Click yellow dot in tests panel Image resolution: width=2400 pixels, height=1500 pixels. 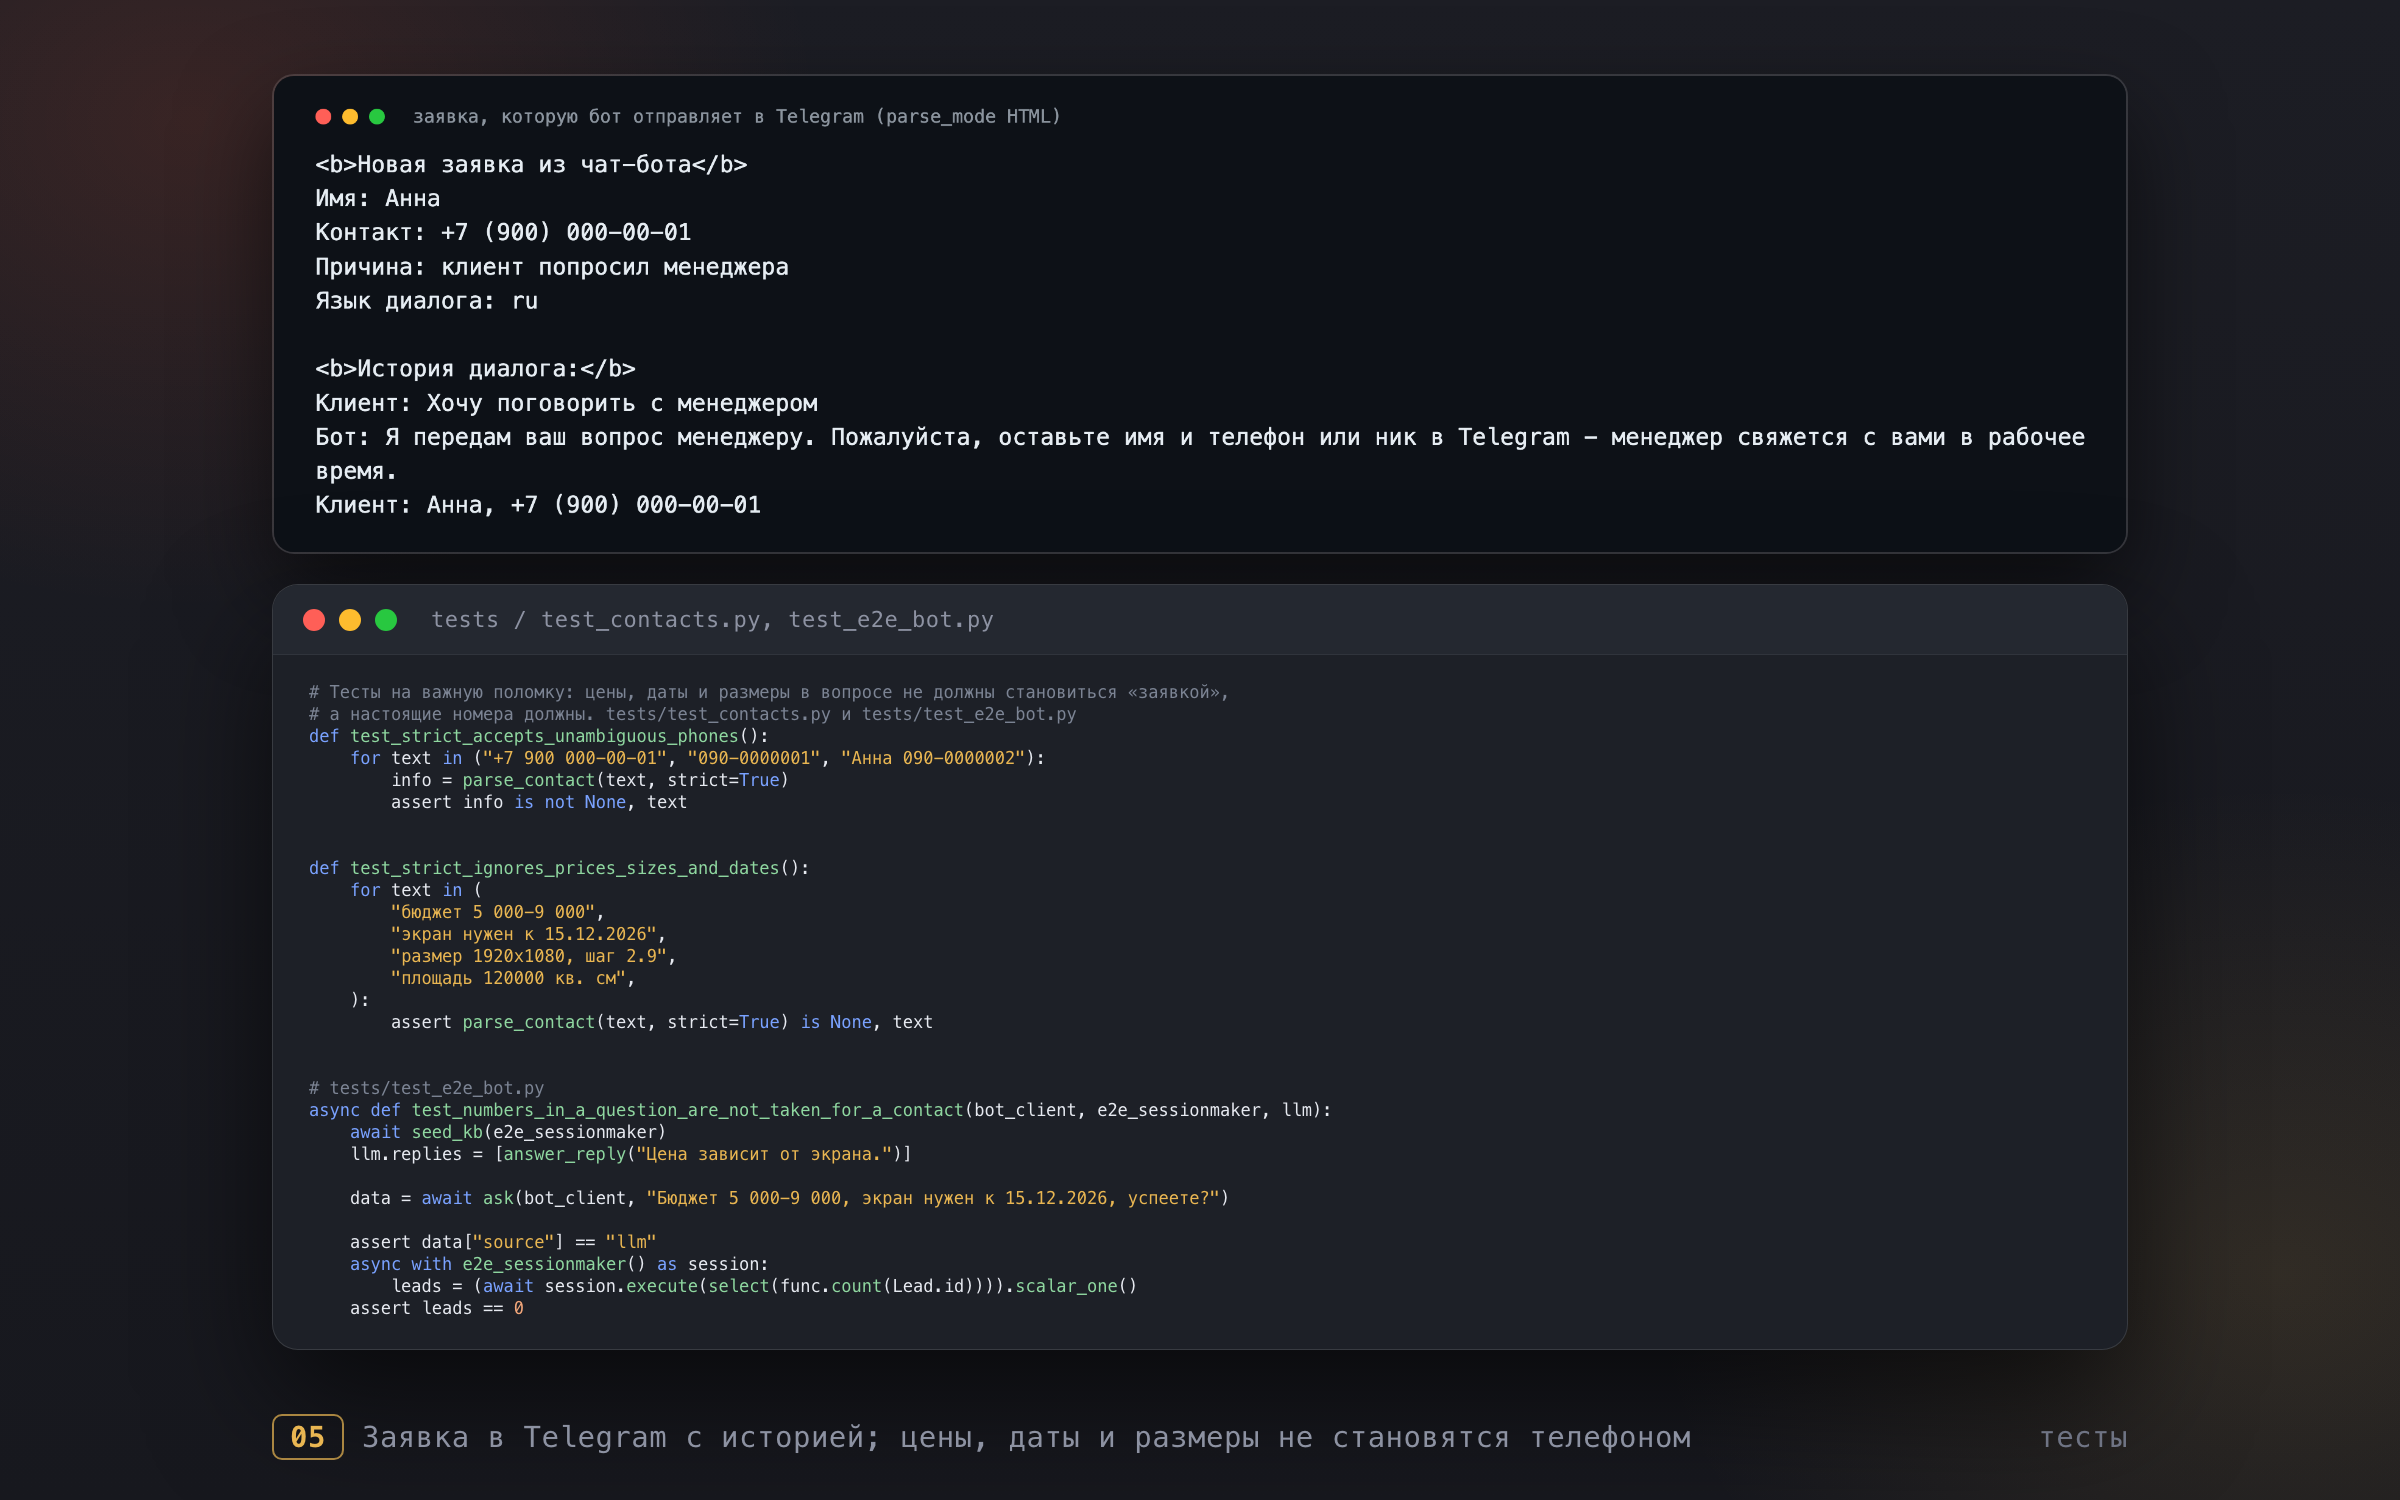click(x=350, y=620)
